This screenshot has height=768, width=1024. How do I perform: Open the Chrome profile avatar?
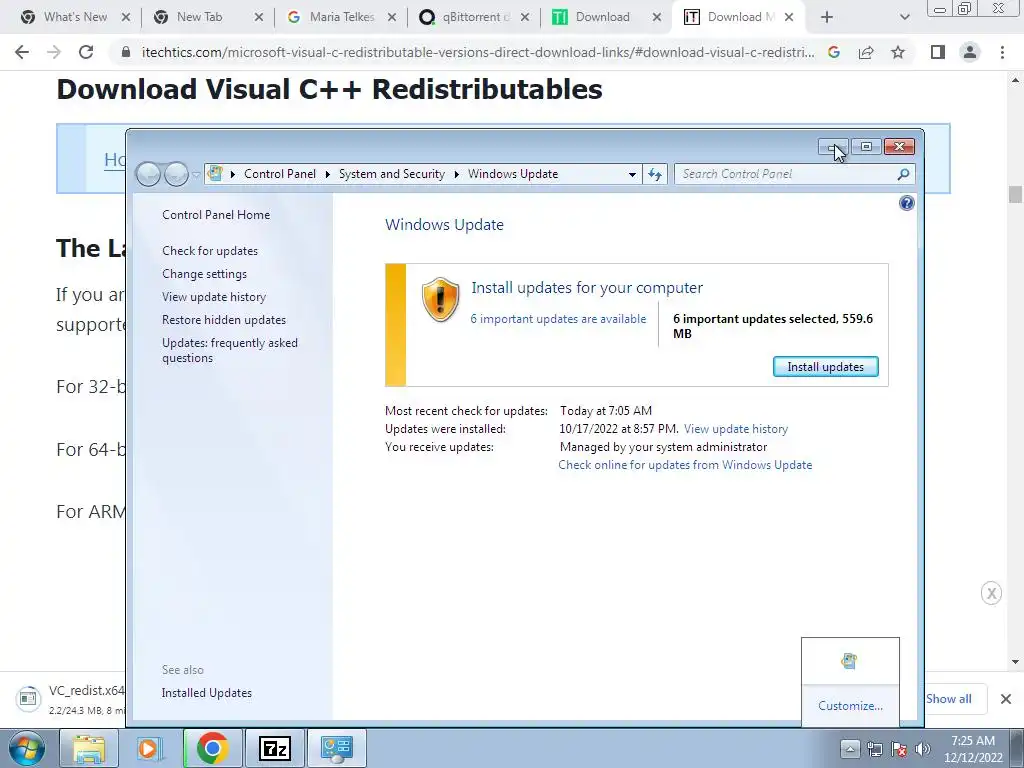[970, 52]
